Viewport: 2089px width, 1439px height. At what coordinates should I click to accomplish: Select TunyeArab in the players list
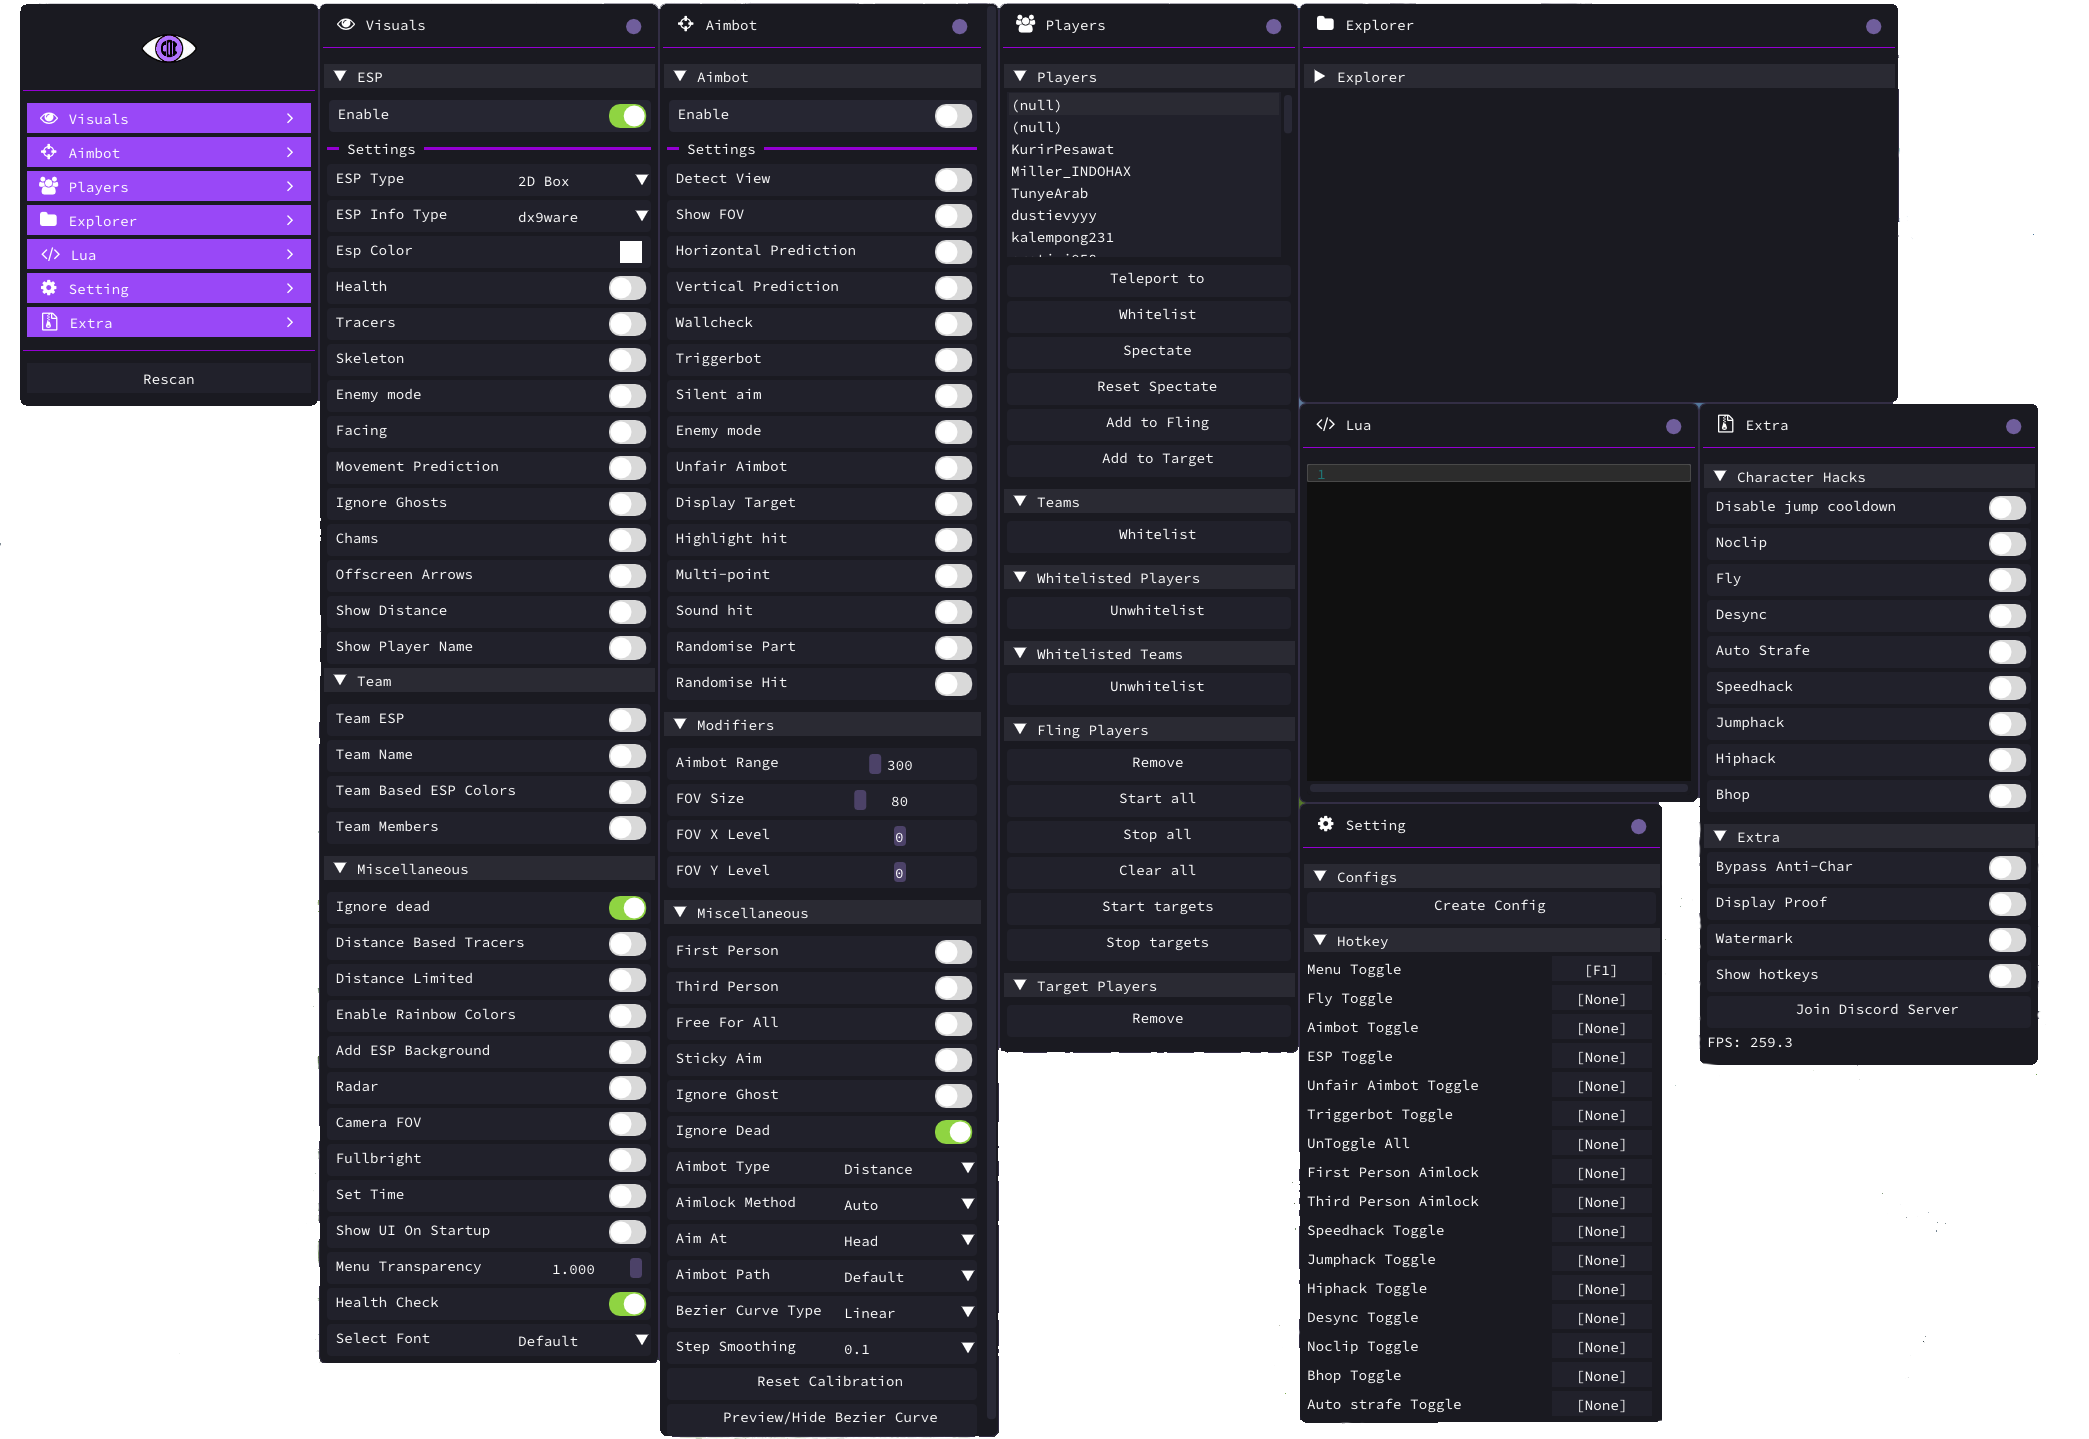pos(1049,193)
